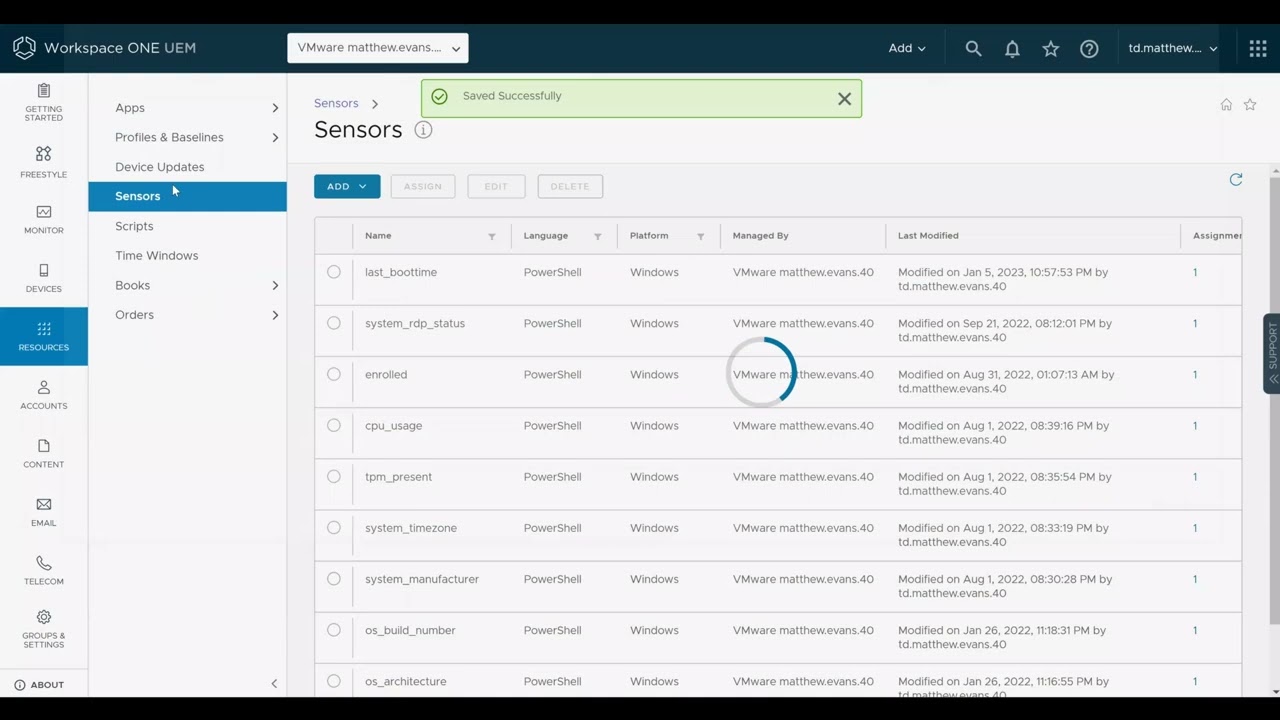
Task: Open the tpm_present sensor
Action: [399, 476]
